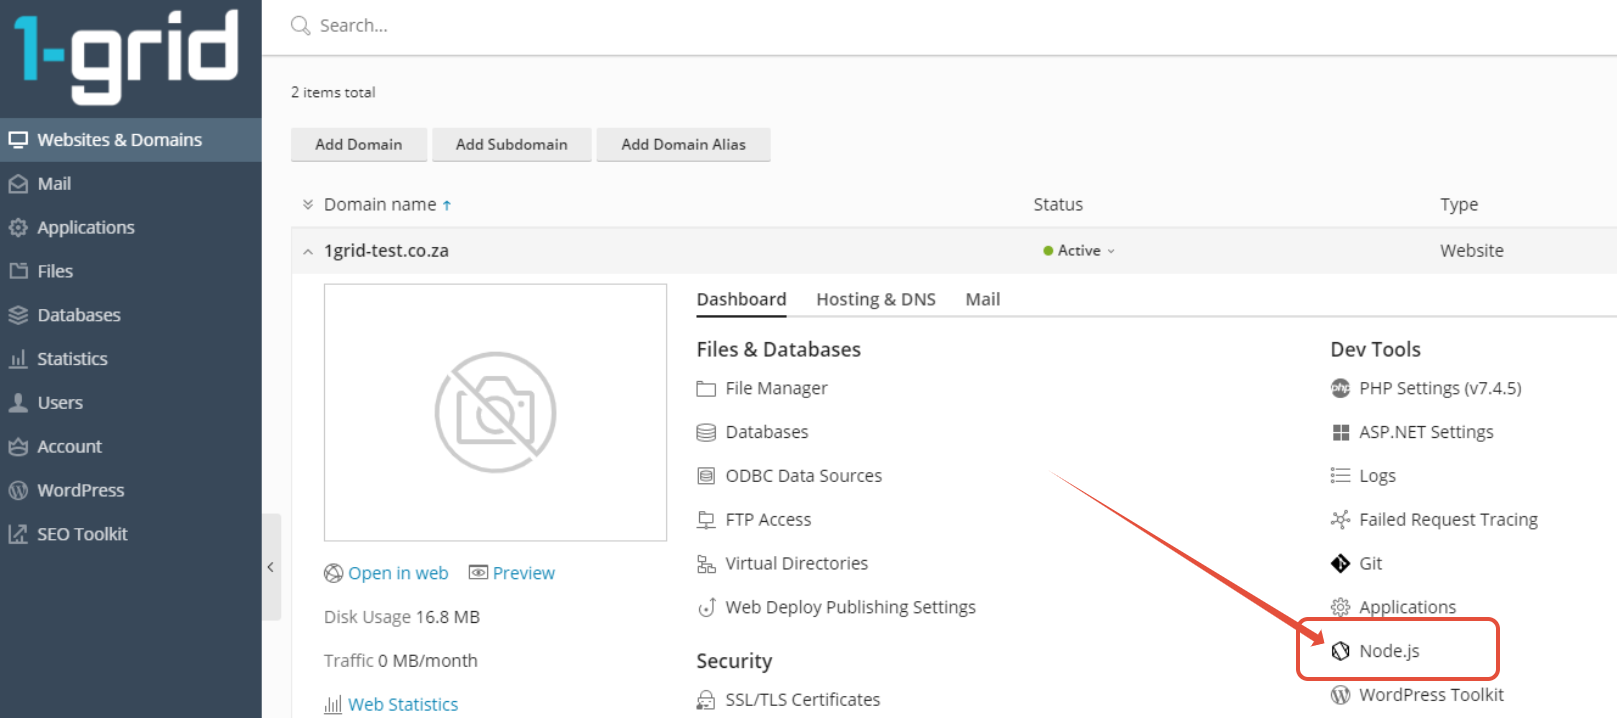Click the FTP Access icon
Image resolution: width=1617 pixels, height=718 pixels.
[706, 520]
